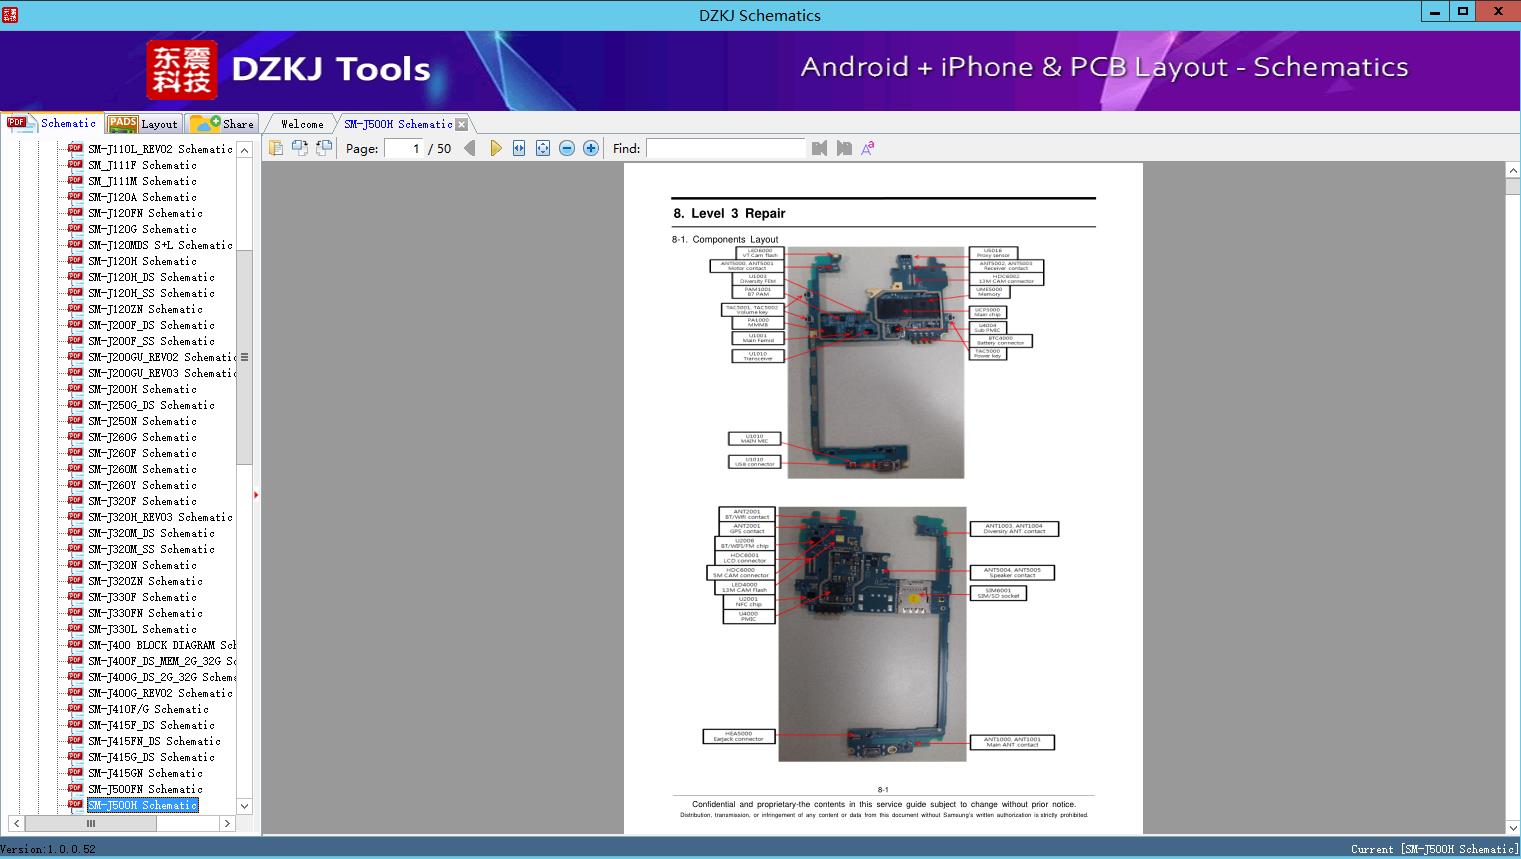Fit whole page icon
Viewport: 1521px width, 859px height.
(x=543, y=148)
